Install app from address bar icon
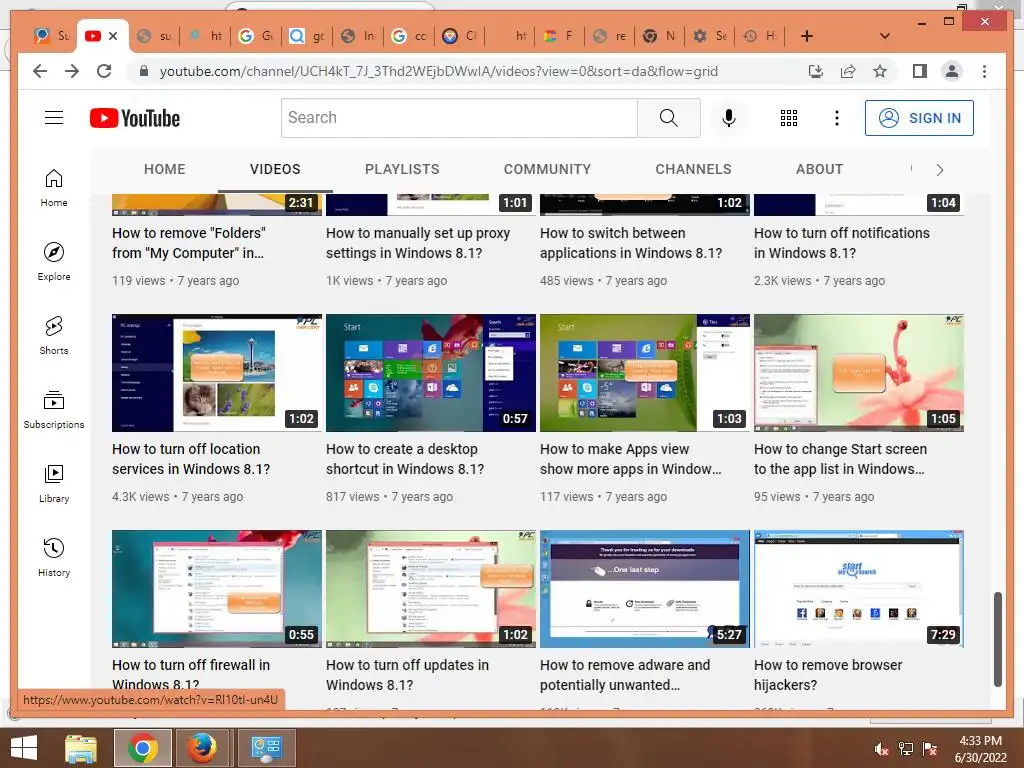The height and width of the screenshot is (768, 1024). (816, 71)
